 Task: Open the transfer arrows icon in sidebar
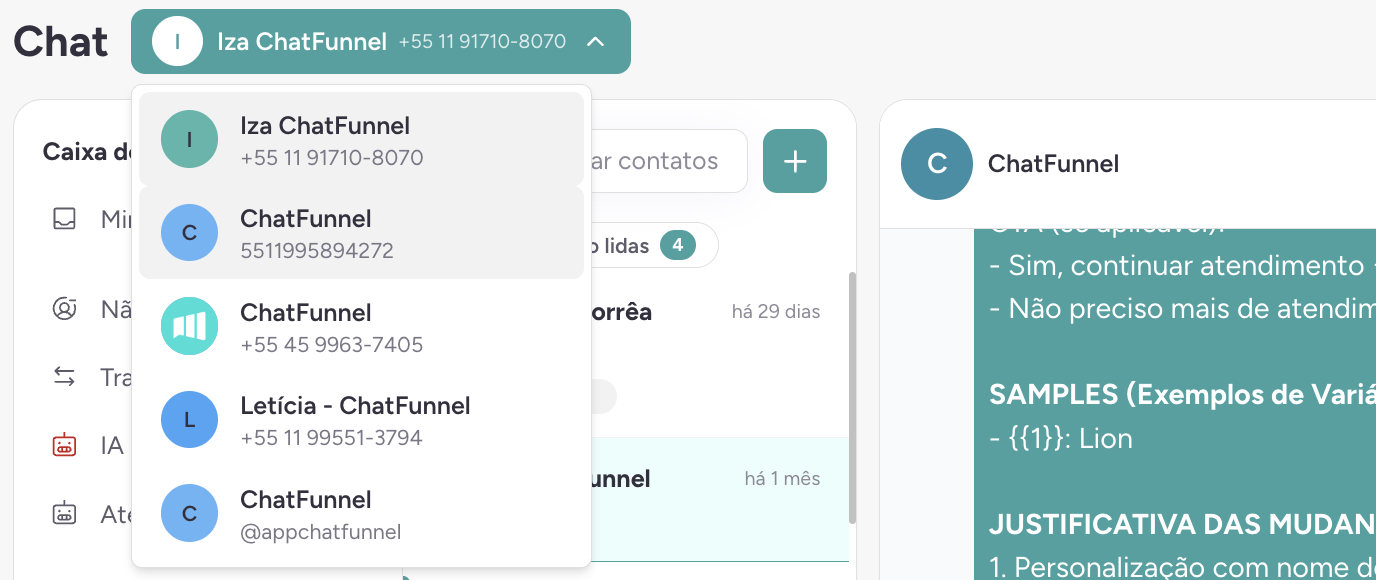pyautogui.click(x=65, y=377)
